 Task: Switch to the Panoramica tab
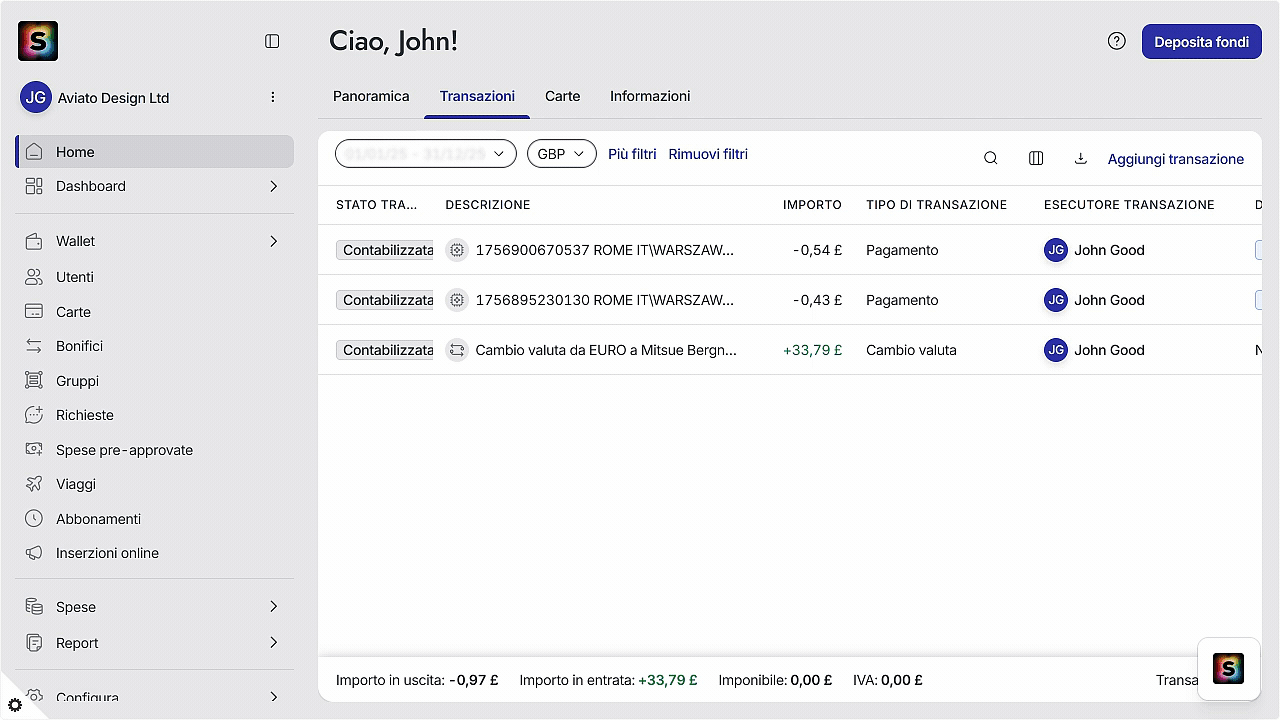371,96
